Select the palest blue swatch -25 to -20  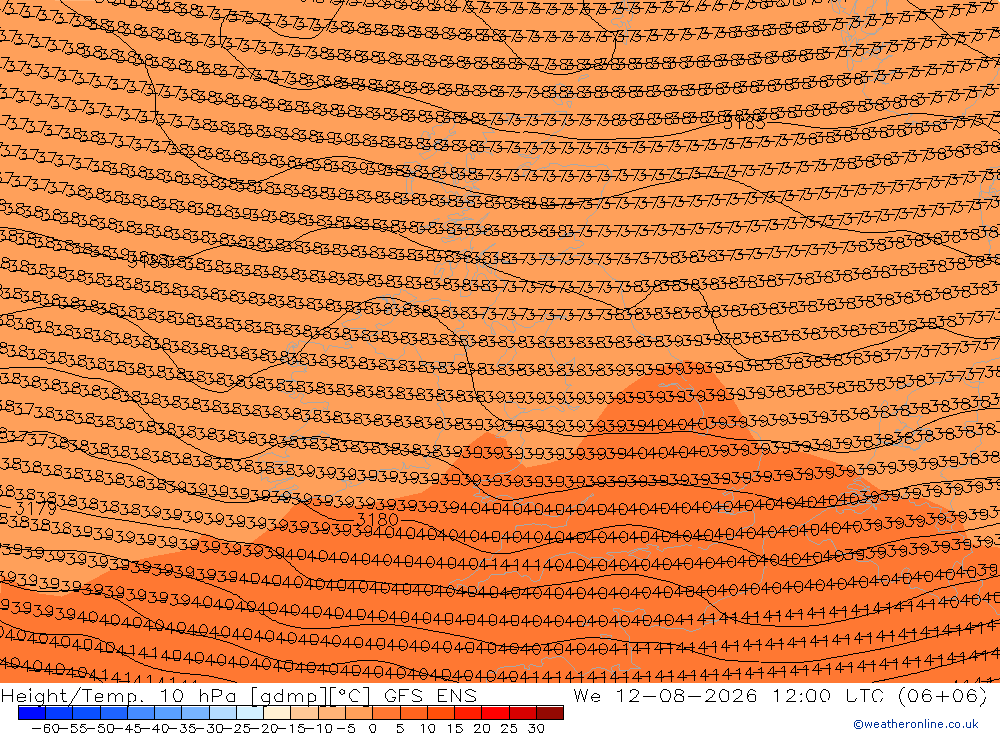click(x=250, y=713)
